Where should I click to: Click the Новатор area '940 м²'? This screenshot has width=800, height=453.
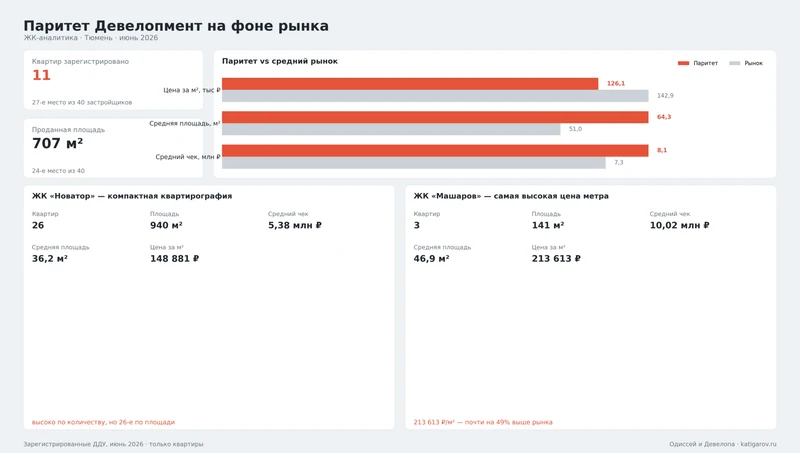pos(166,225)
